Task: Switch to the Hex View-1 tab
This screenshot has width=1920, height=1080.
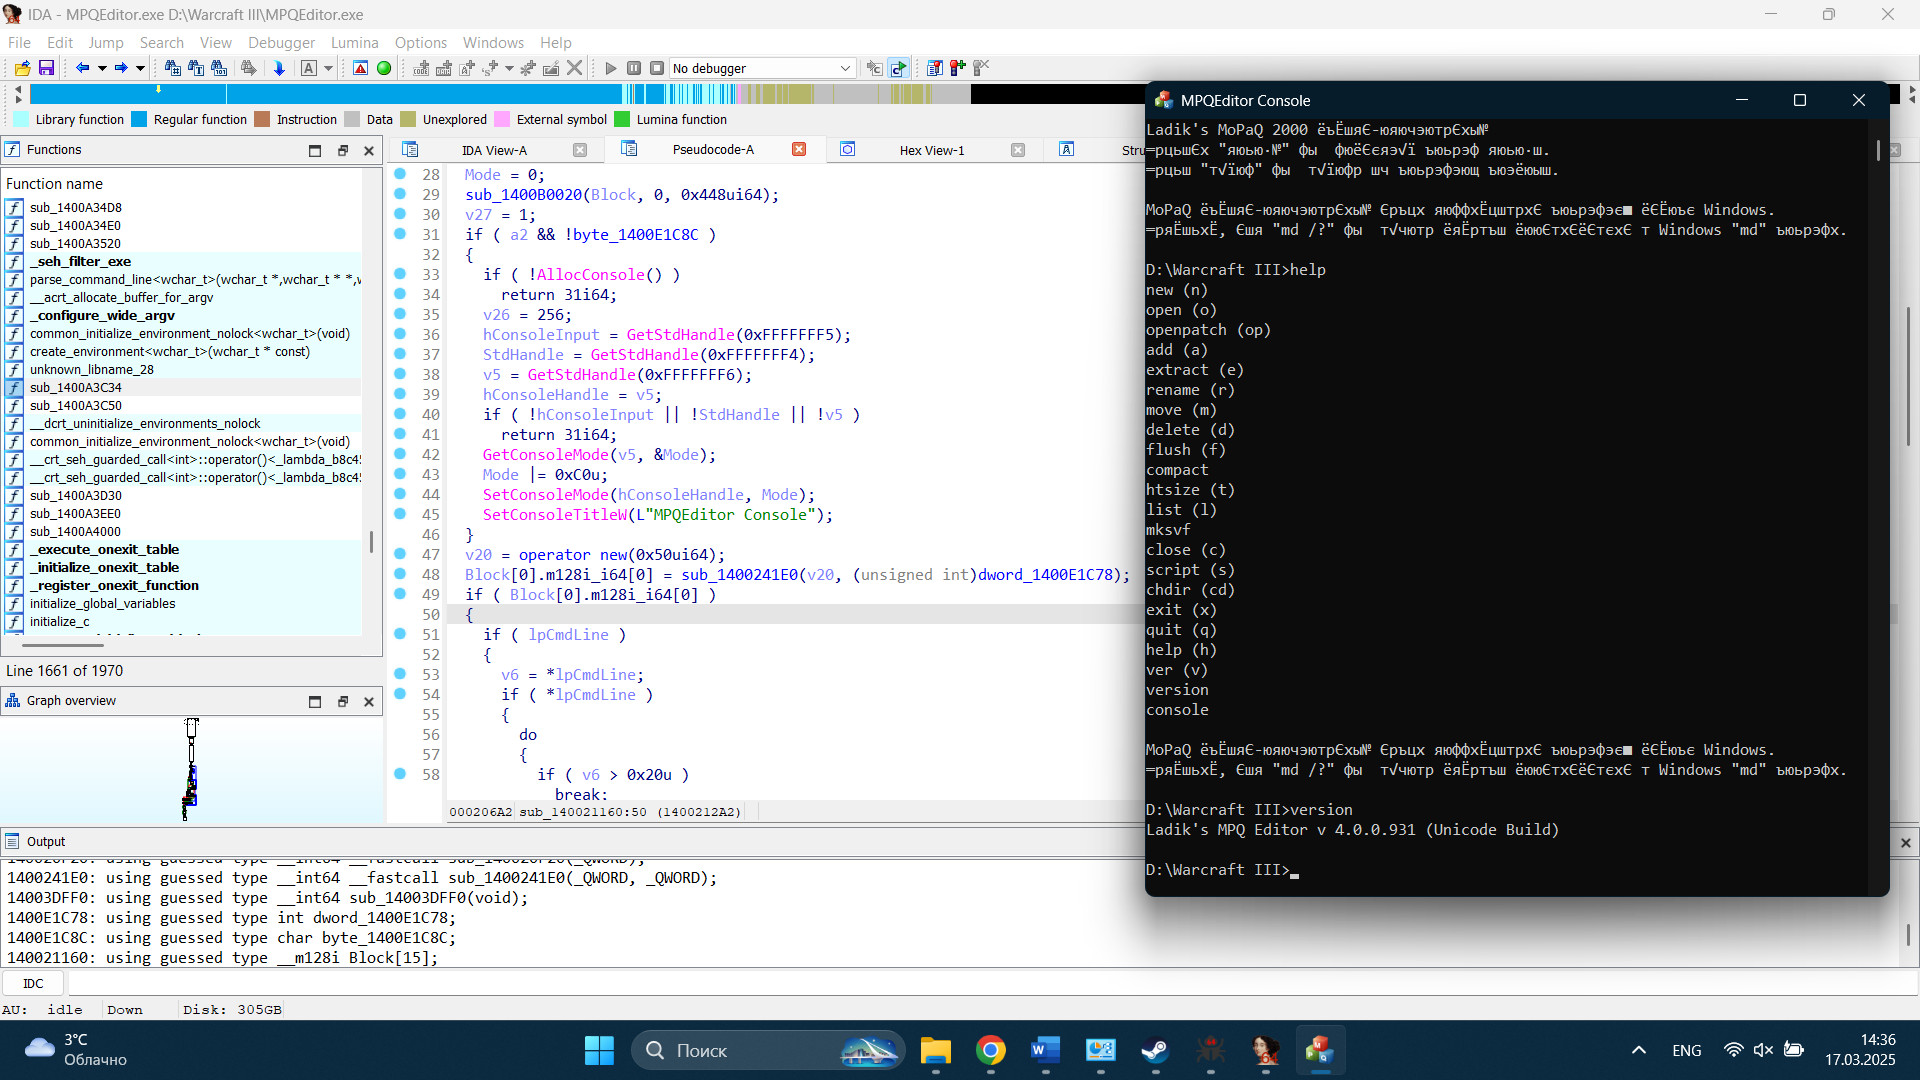Action: [931, 150]
